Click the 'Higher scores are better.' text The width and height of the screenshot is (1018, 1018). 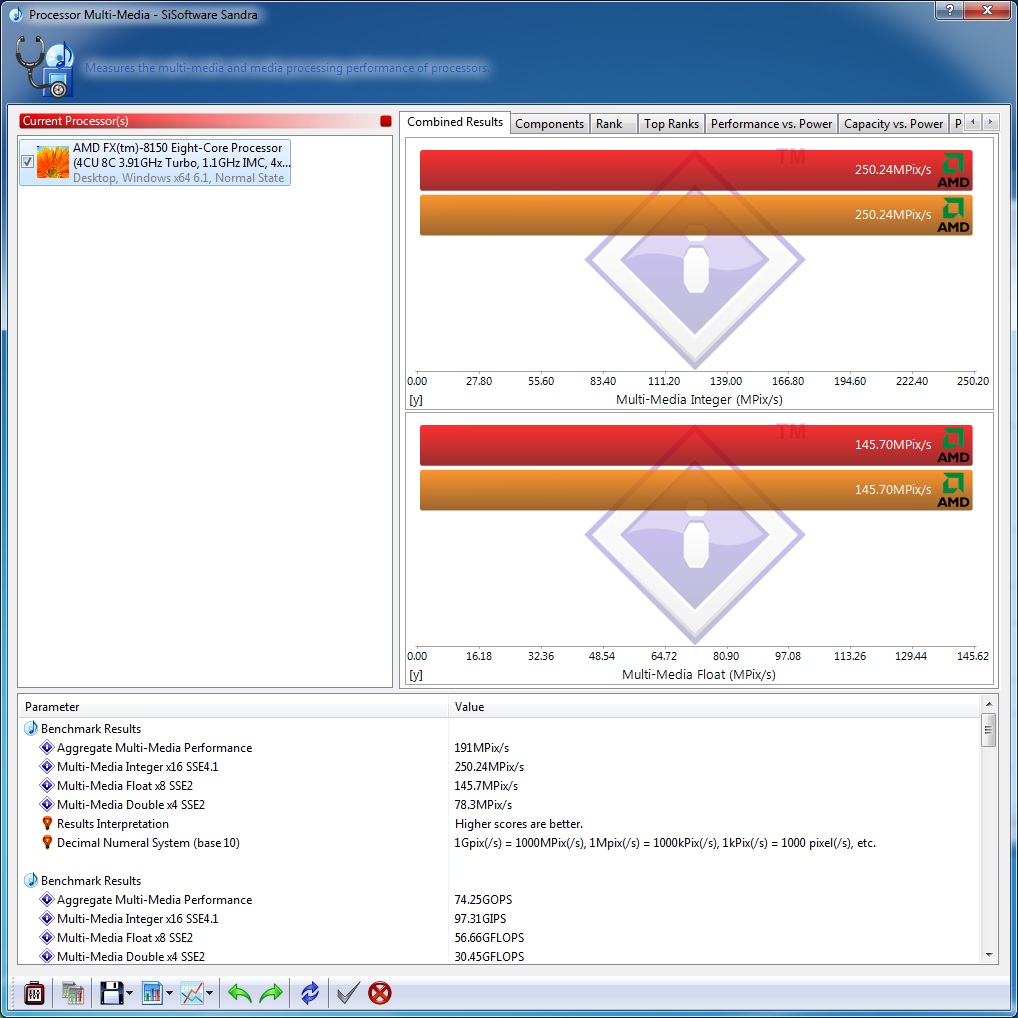pyautogui.click(x=519, y=824)
